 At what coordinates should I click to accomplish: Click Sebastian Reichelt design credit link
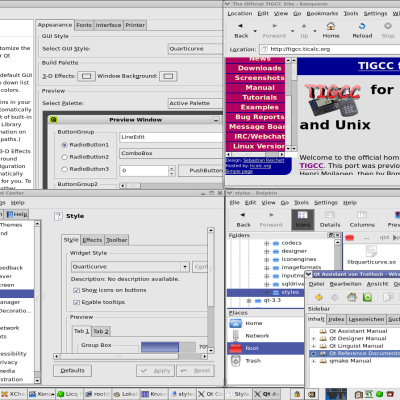(264, 160)
